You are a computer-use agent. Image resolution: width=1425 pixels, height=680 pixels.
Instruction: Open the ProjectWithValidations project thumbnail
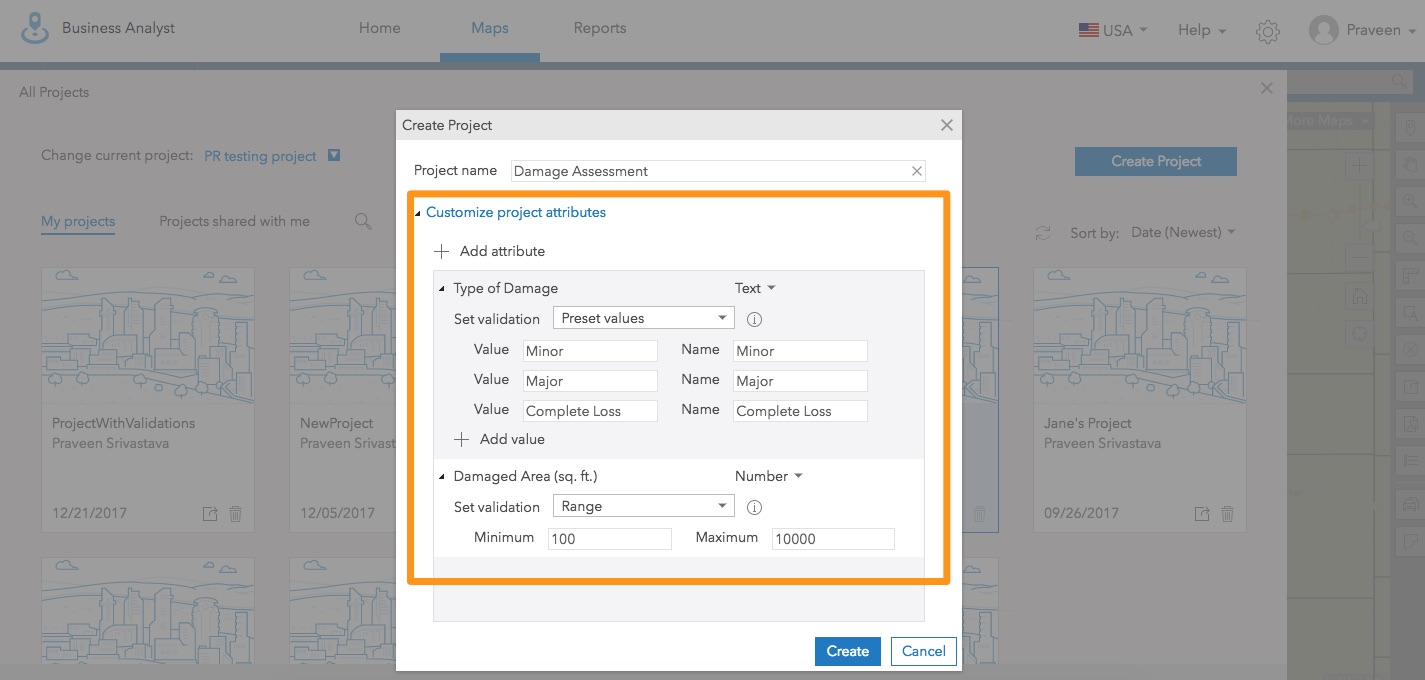point(148,334)
